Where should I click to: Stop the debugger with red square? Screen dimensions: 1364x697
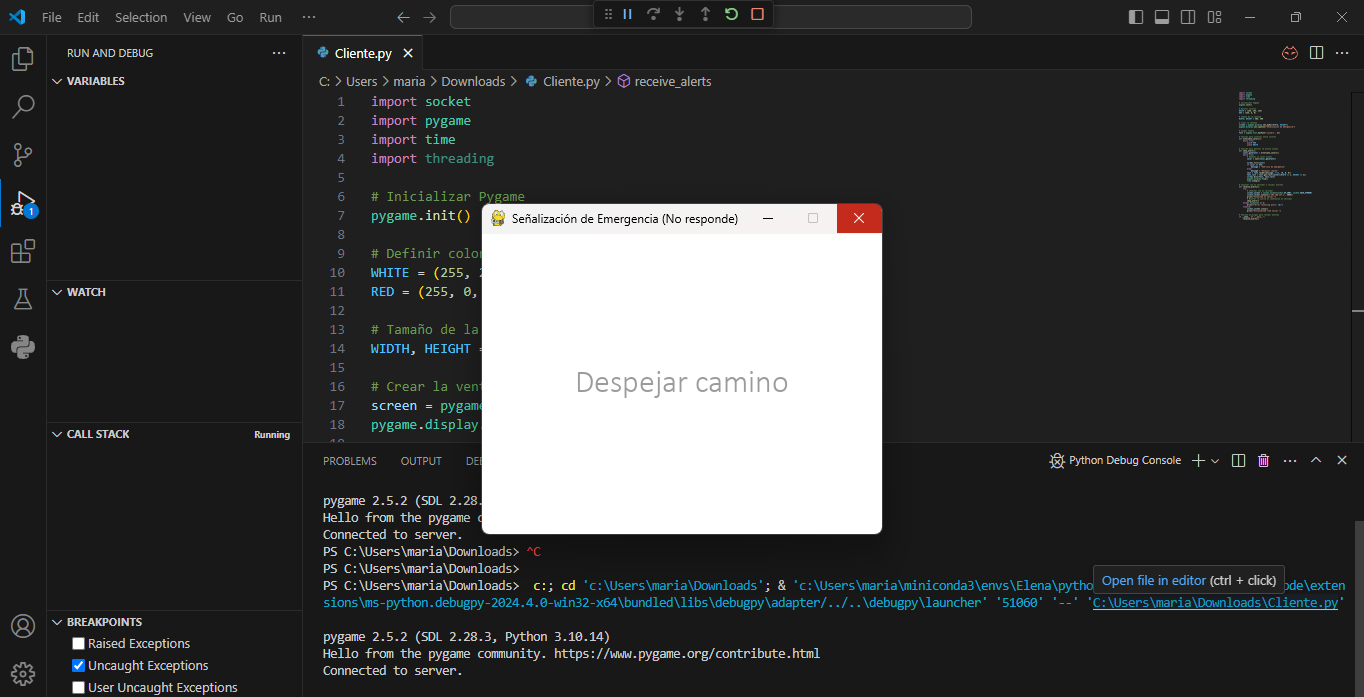pyautogui.click(x=757, y=15)
